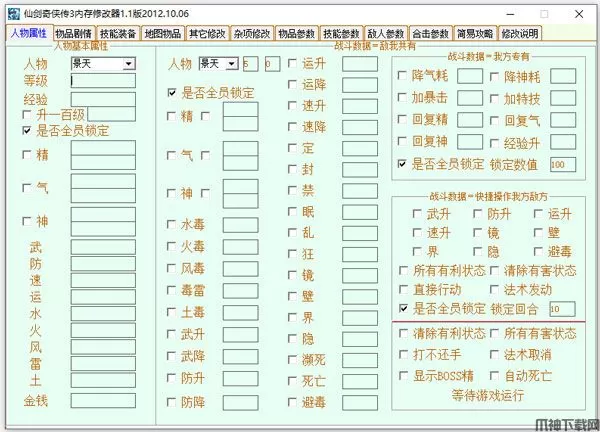Image resolution: width=600 pixels, height=432 pixels.
Task: Enable the 定 status checkbox
Action: (x=292, y=148)
